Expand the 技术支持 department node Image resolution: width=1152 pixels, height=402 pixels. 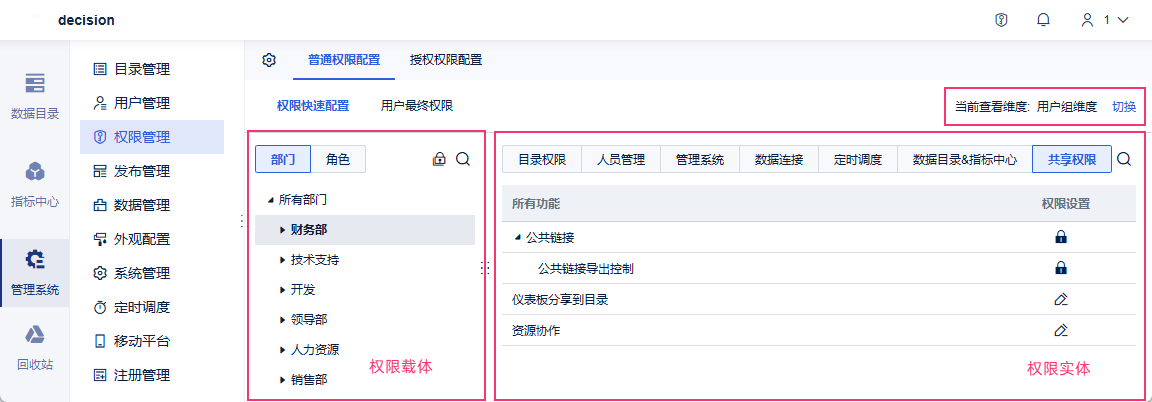(283, 260)
